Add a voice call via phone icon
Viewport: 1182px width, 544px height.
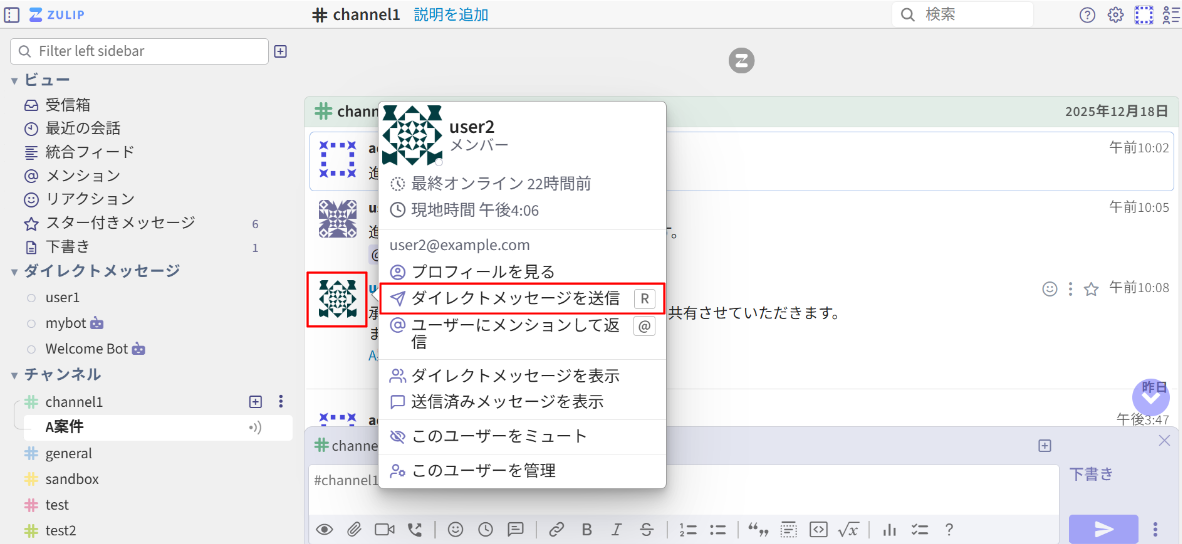pos(415,529)
